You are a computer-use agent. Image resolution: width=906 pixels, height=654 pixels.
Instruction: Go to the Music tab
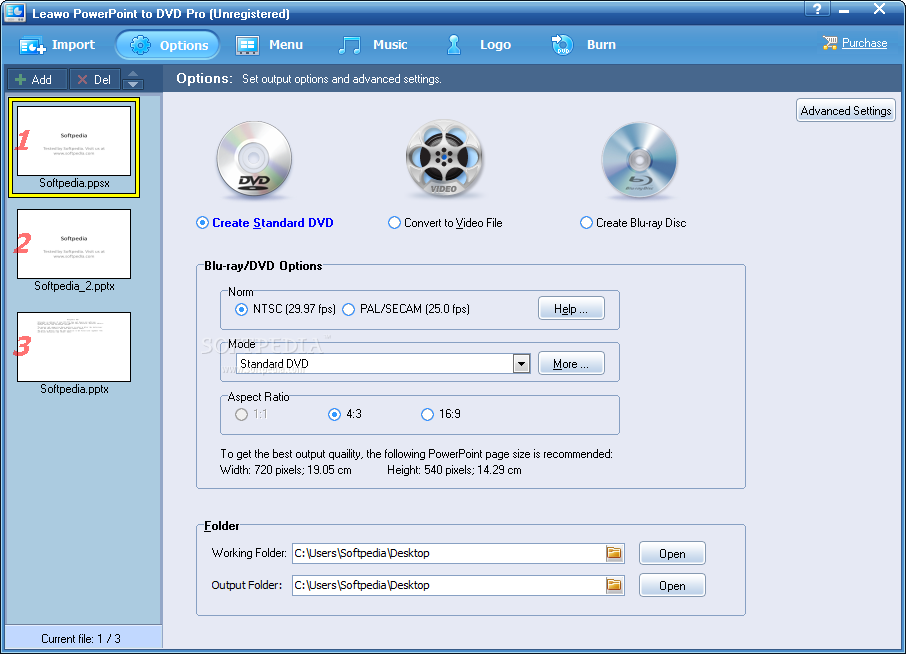click(373, 45)
